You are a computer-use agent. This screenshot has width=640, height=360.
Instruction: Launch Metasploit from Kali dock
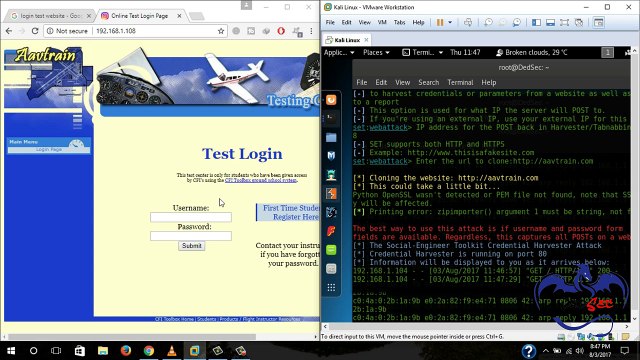point(331,156)
